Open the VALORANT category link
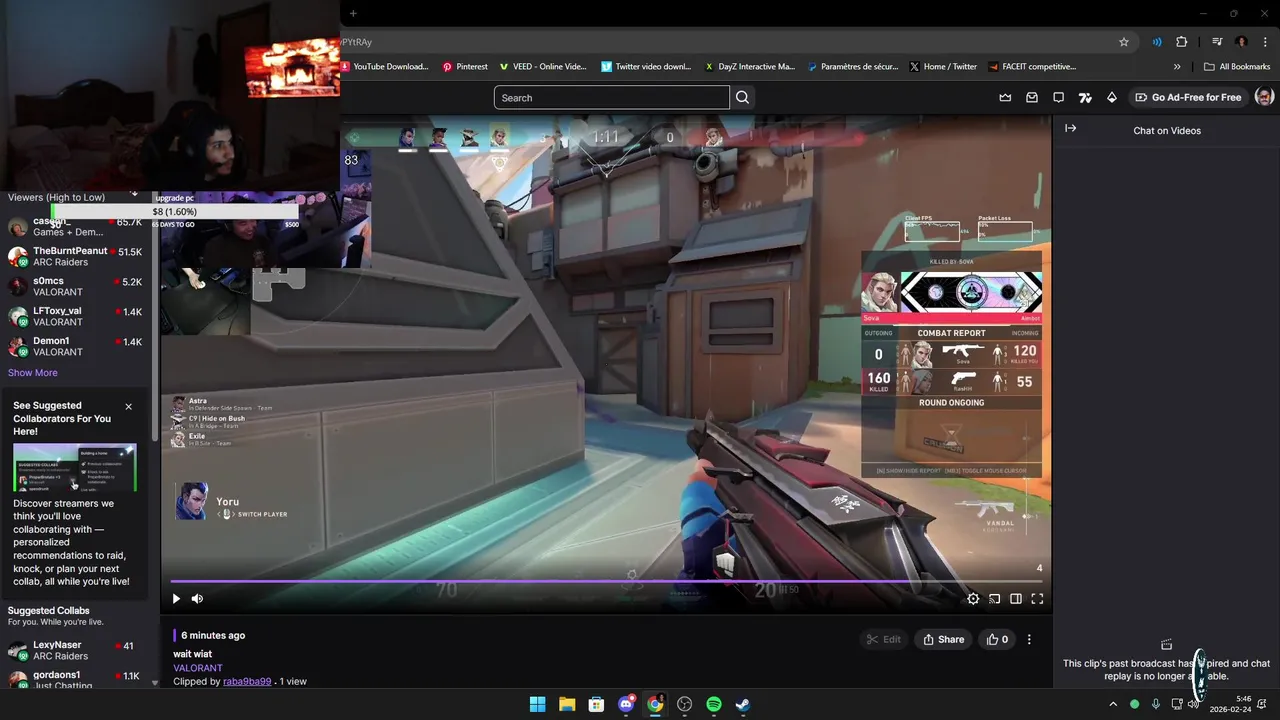 click(198, 668)
